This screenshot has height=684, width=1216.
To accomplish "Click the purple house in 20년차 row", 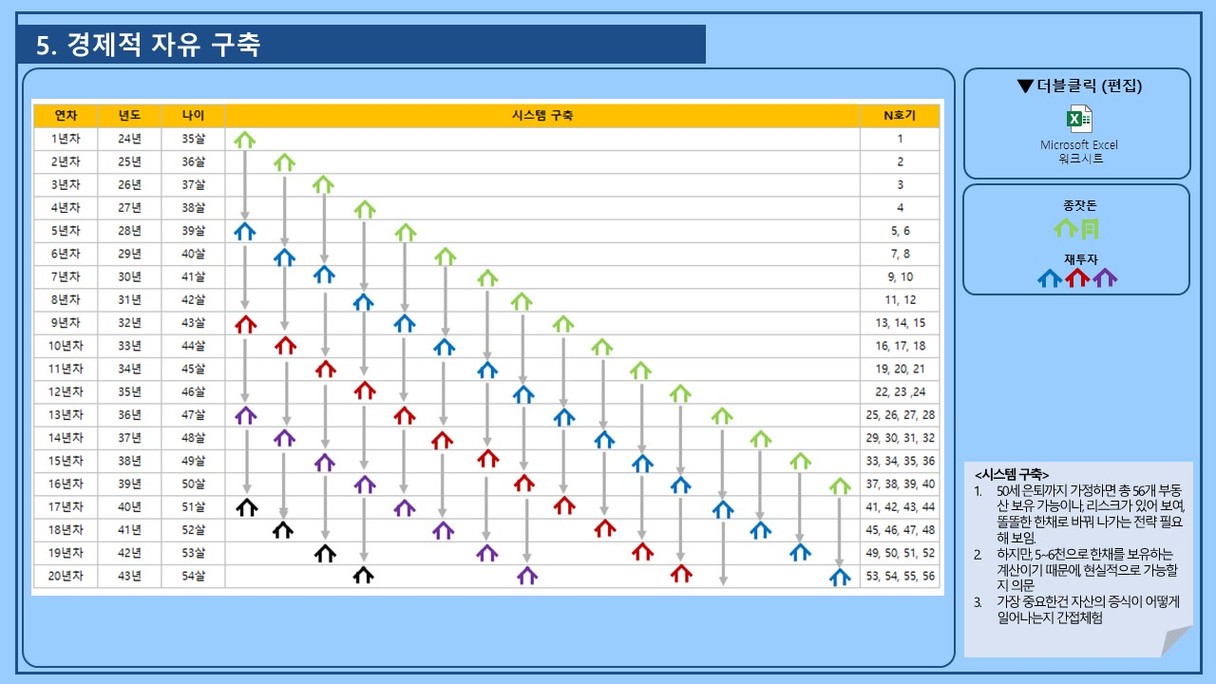I will click(527, 576).
